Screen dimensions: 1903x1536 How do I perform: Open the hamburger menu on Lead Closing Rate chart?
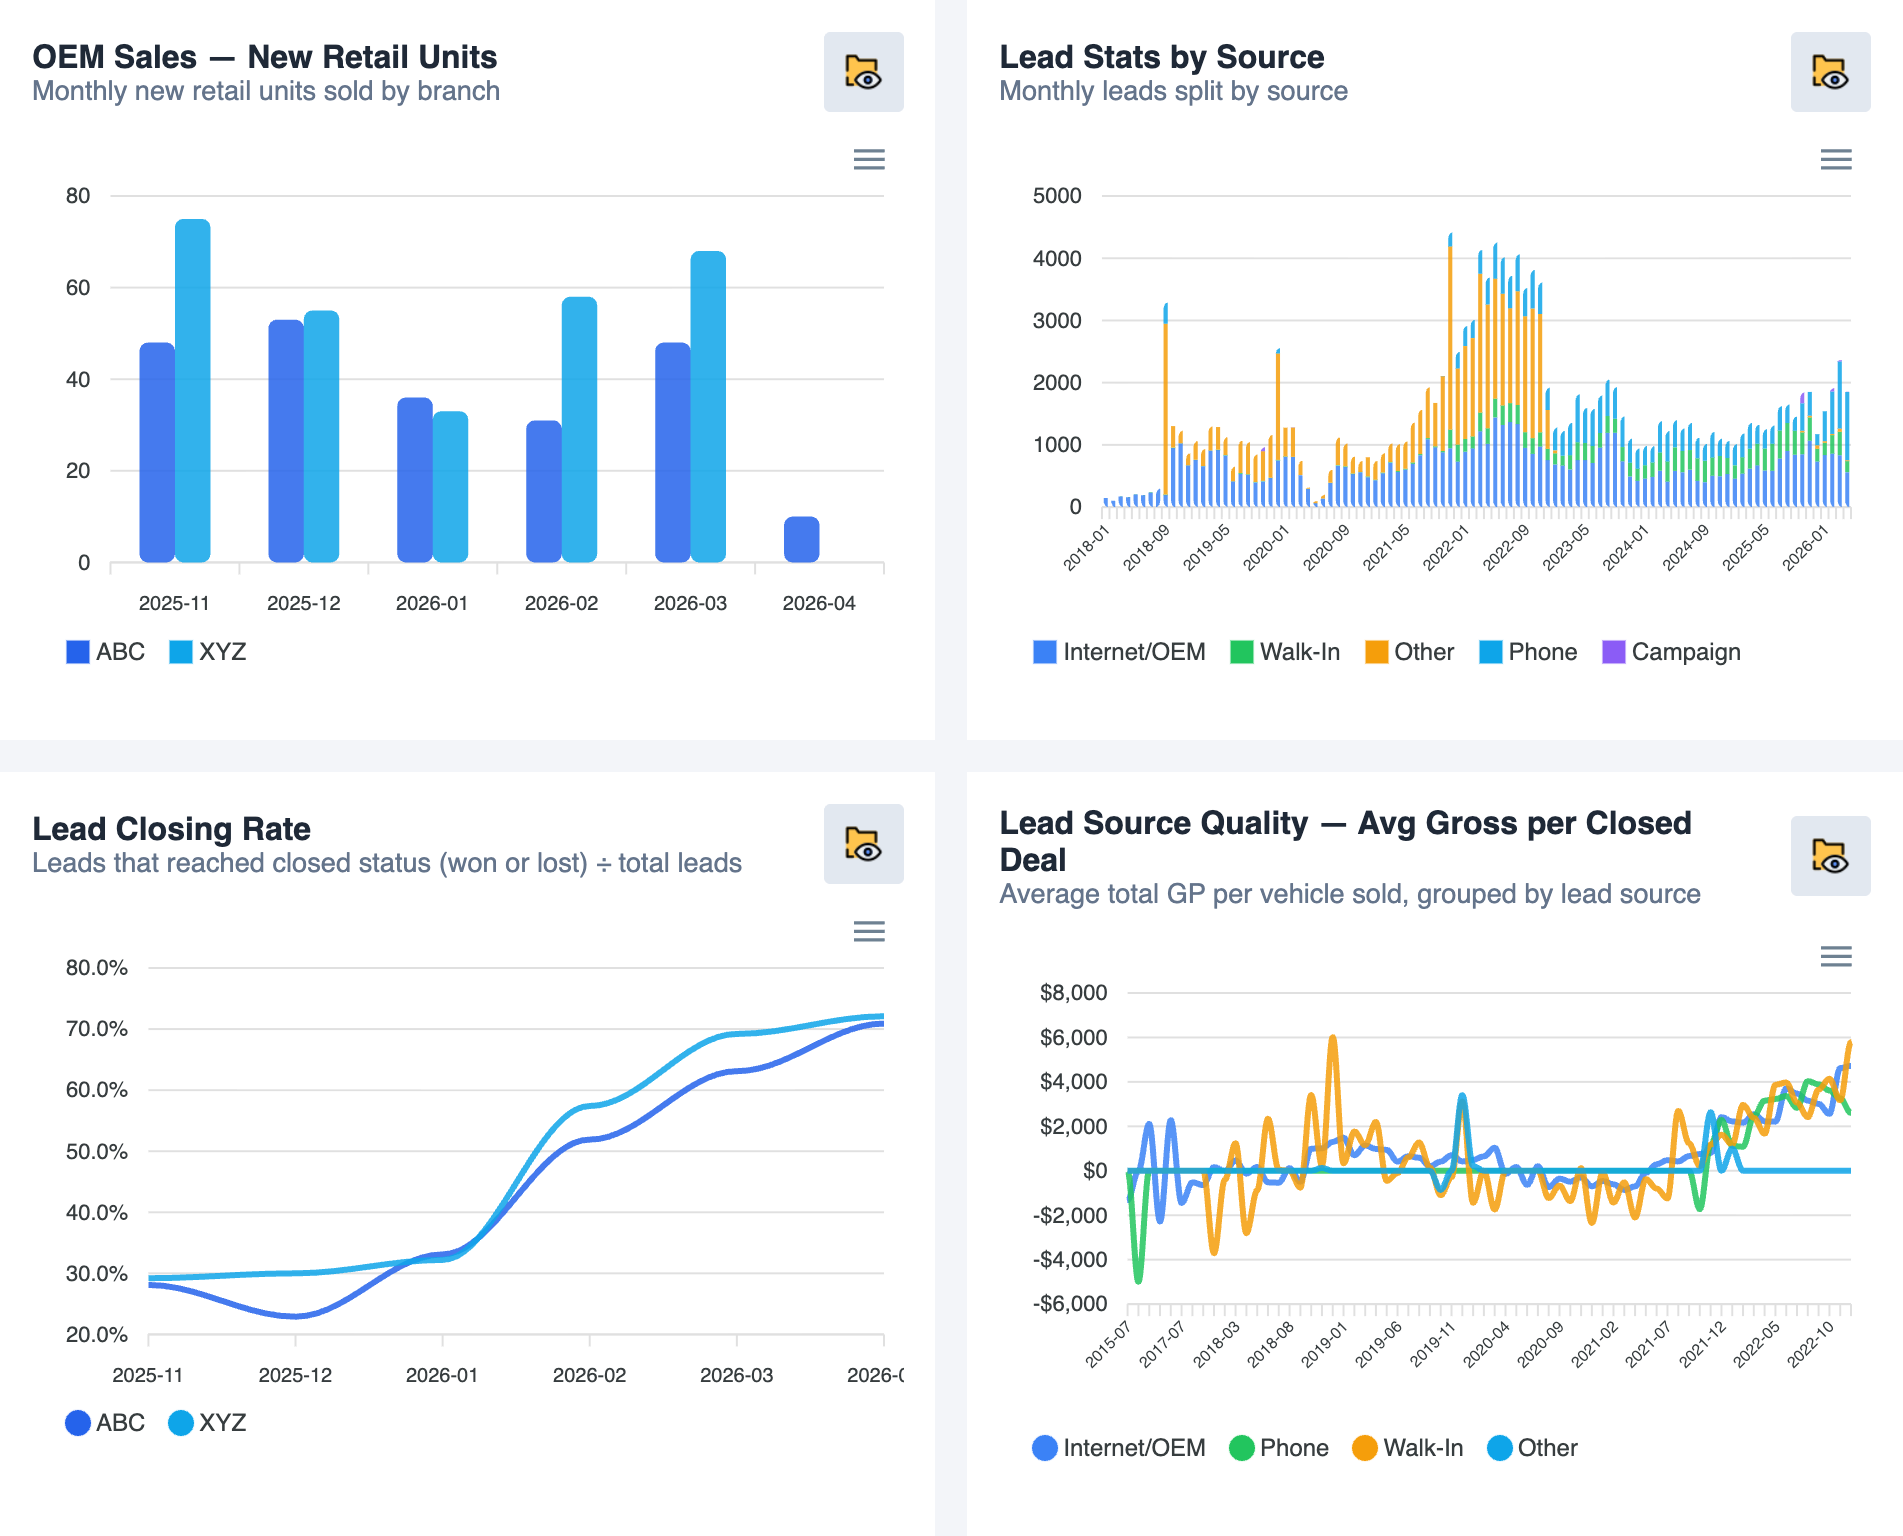pos(867,932)
